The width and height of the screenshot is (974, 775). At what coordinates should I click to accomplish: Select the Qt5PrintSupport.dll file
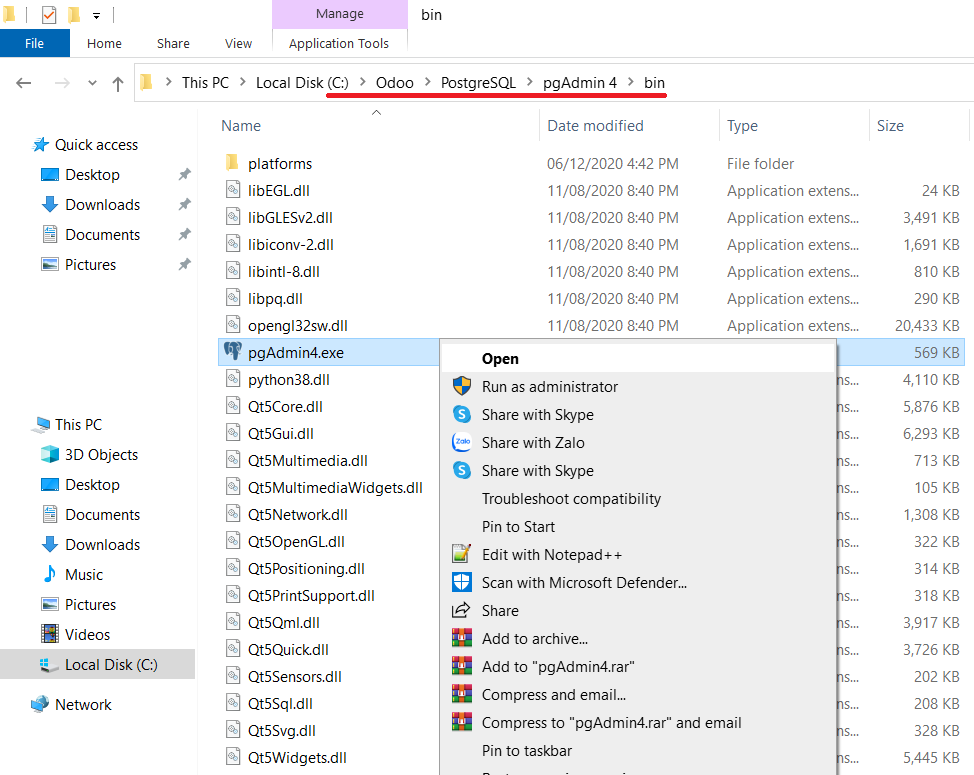click(311, 596)
